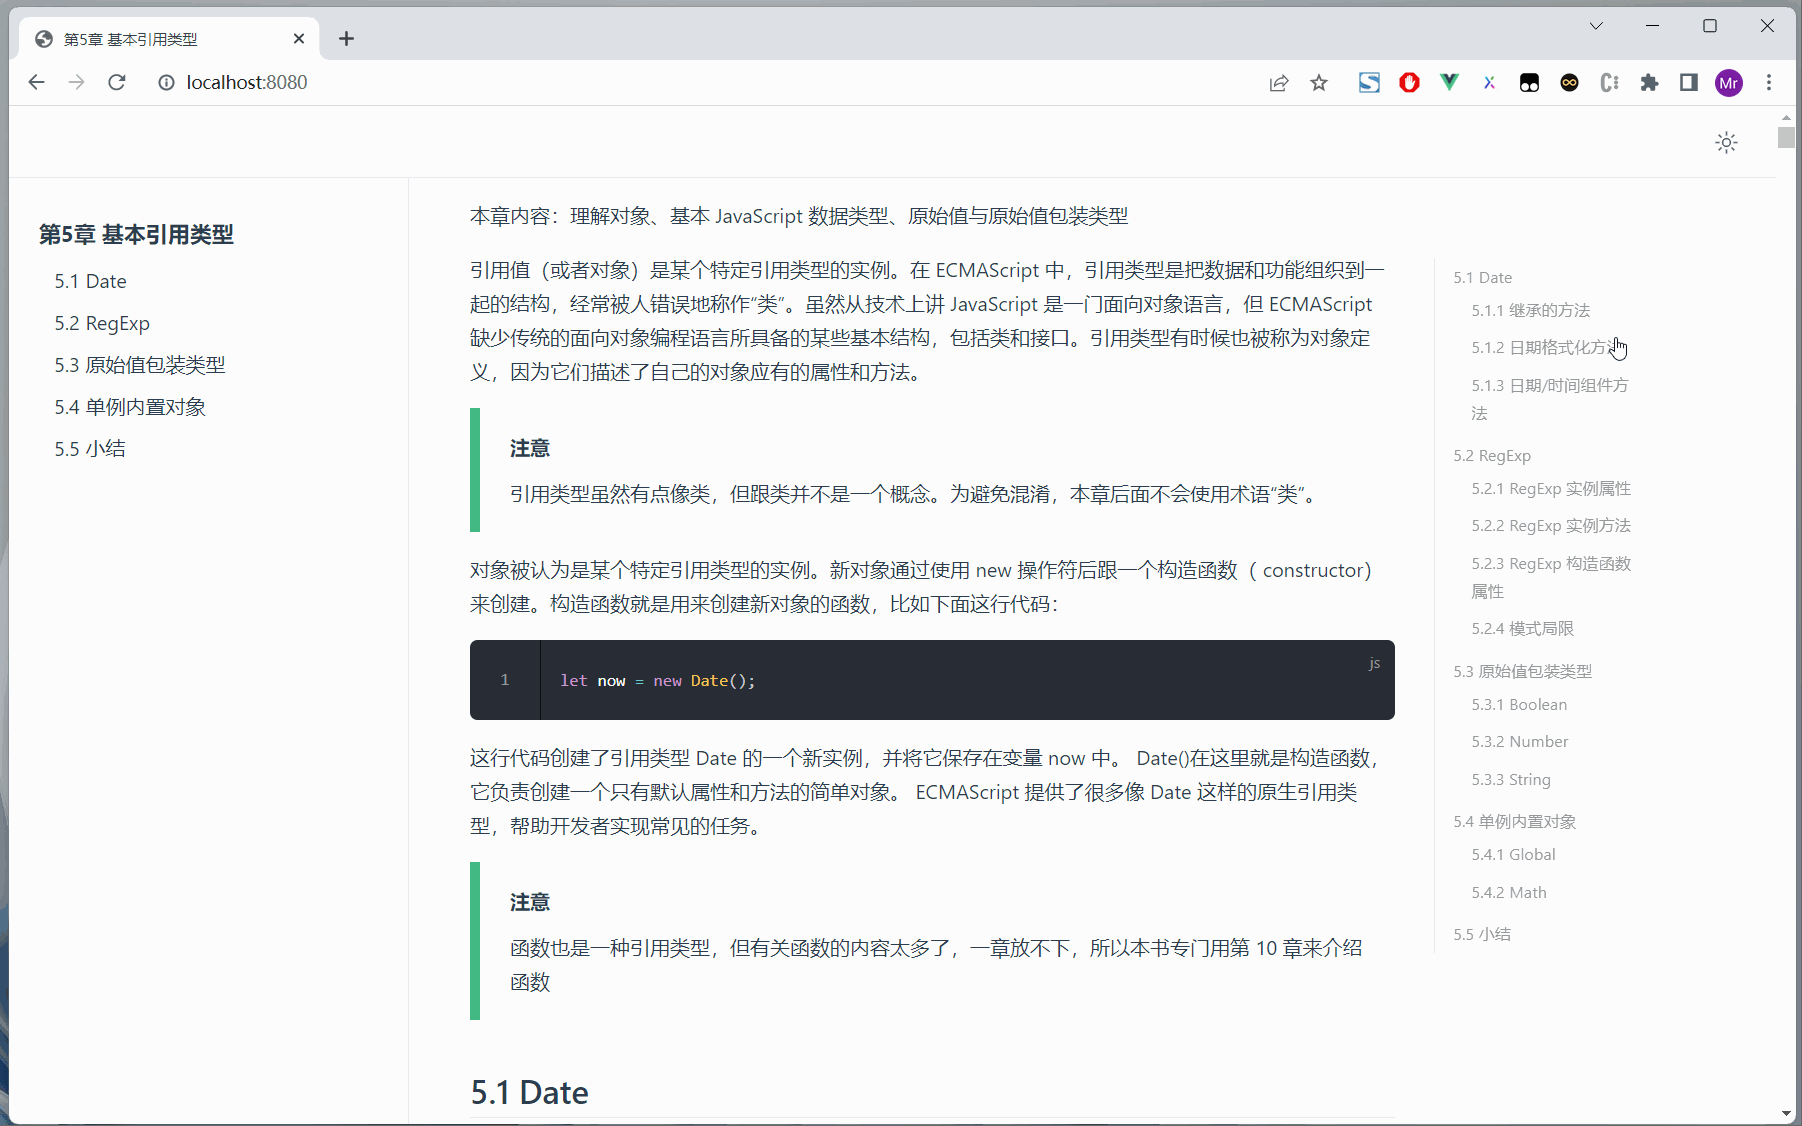Bookmark this page with the star icon
Image resolution: width=1802 pixels, height=1126 pixels.
pos(1319,82)
